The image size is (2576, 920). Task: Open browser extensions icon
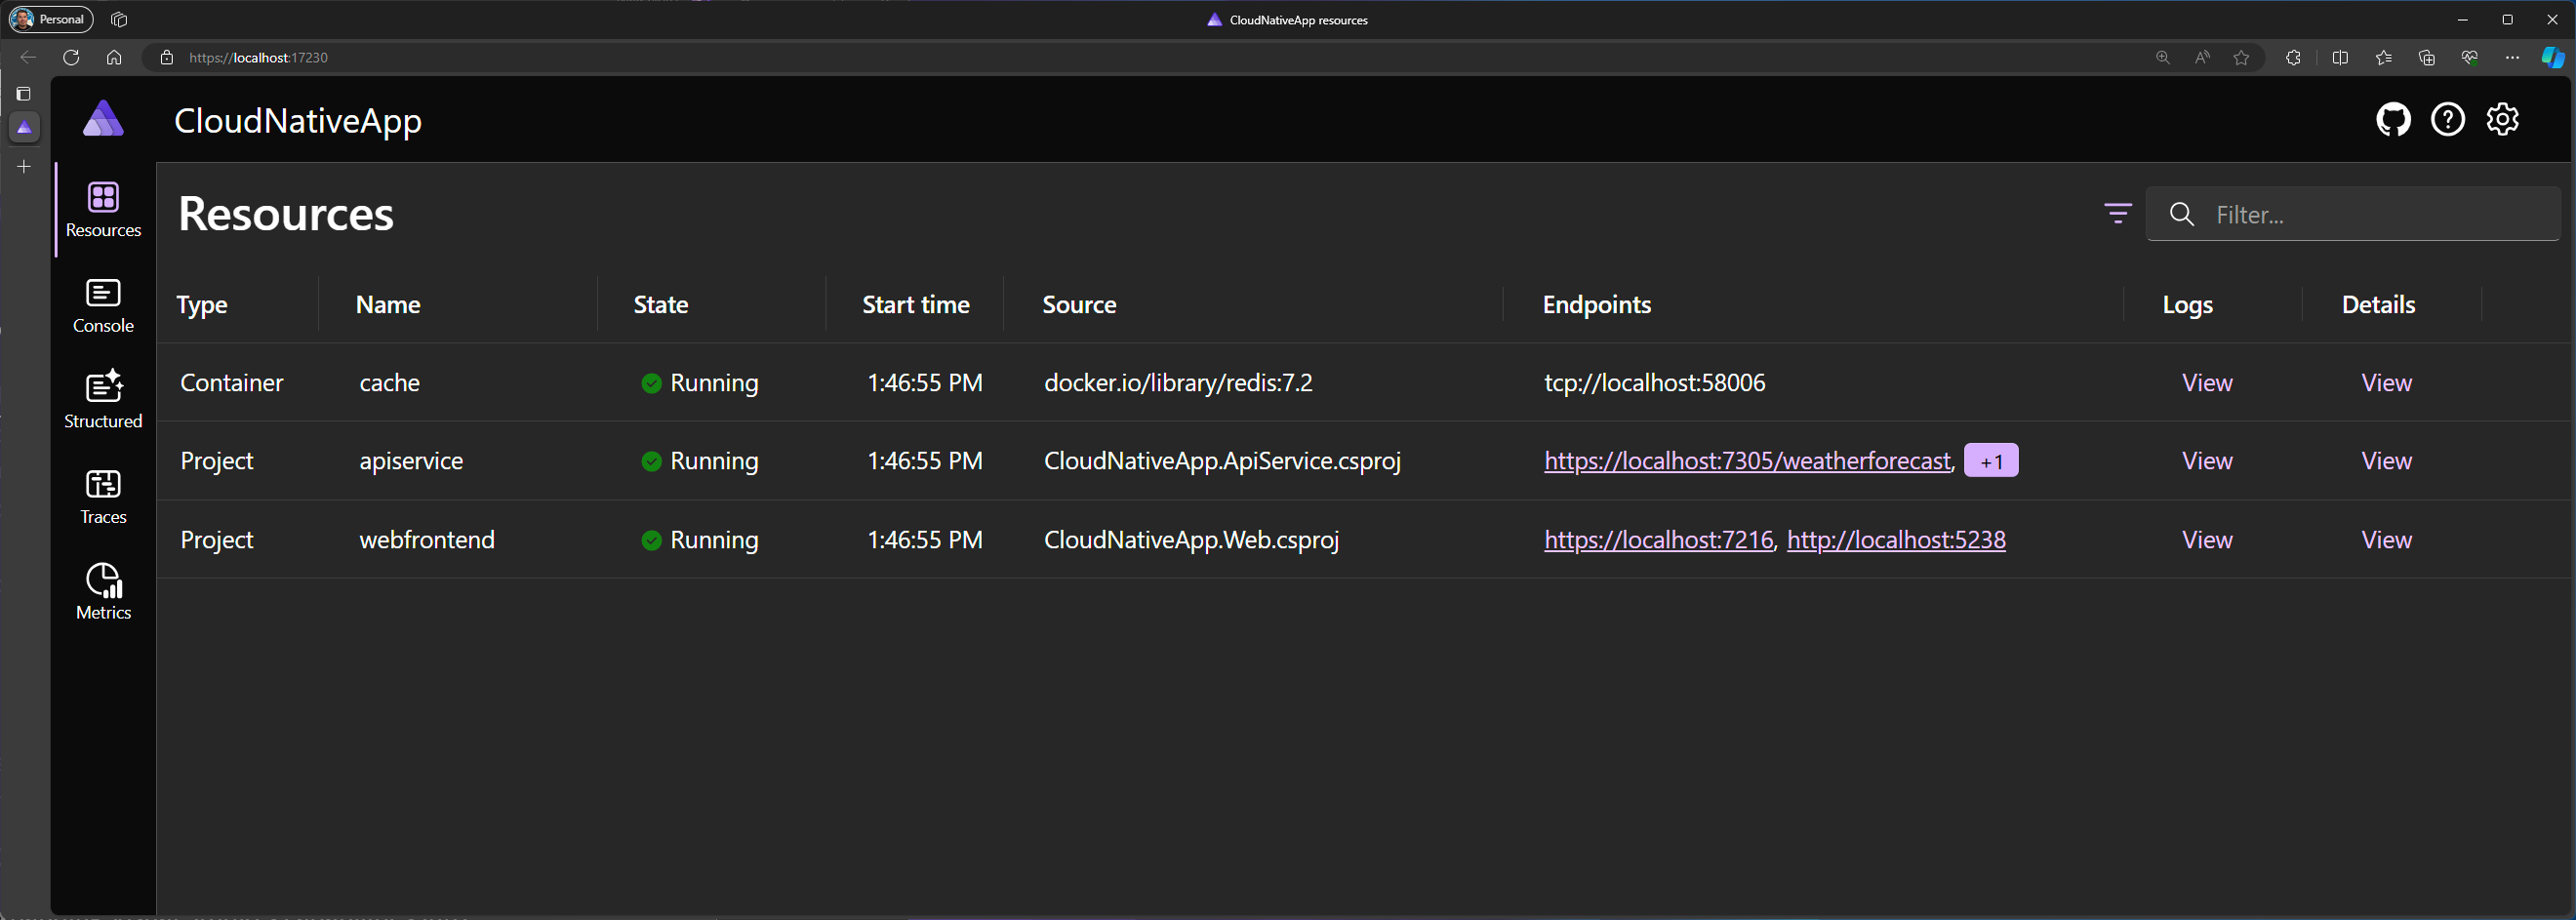(2293, 58)
